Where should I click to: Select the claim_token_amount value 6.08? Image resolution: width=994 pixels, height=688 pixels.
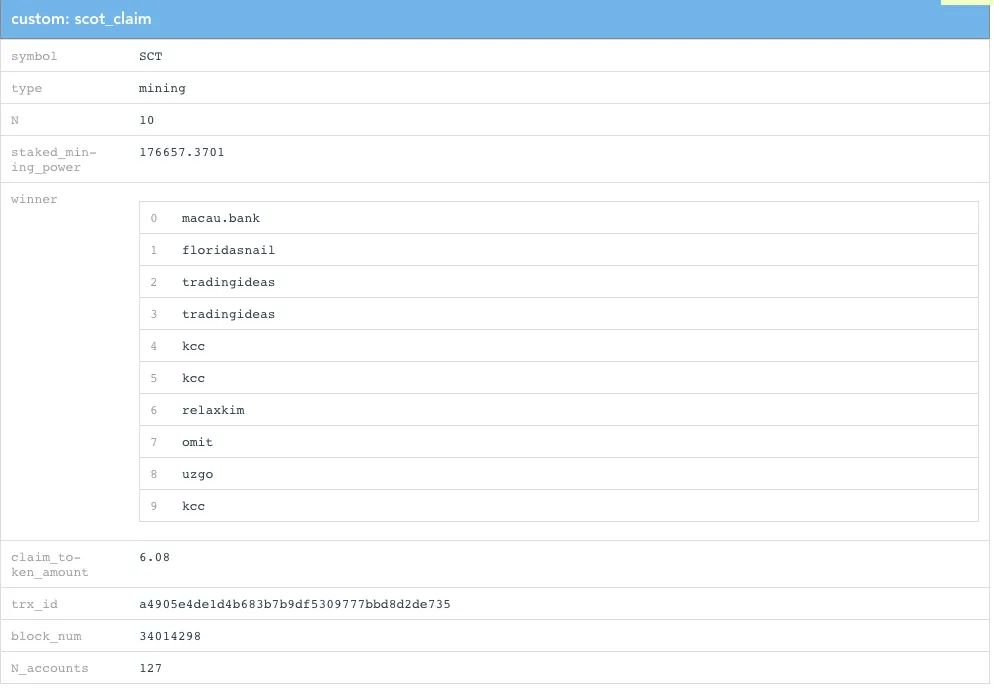(x=153, y=557)
